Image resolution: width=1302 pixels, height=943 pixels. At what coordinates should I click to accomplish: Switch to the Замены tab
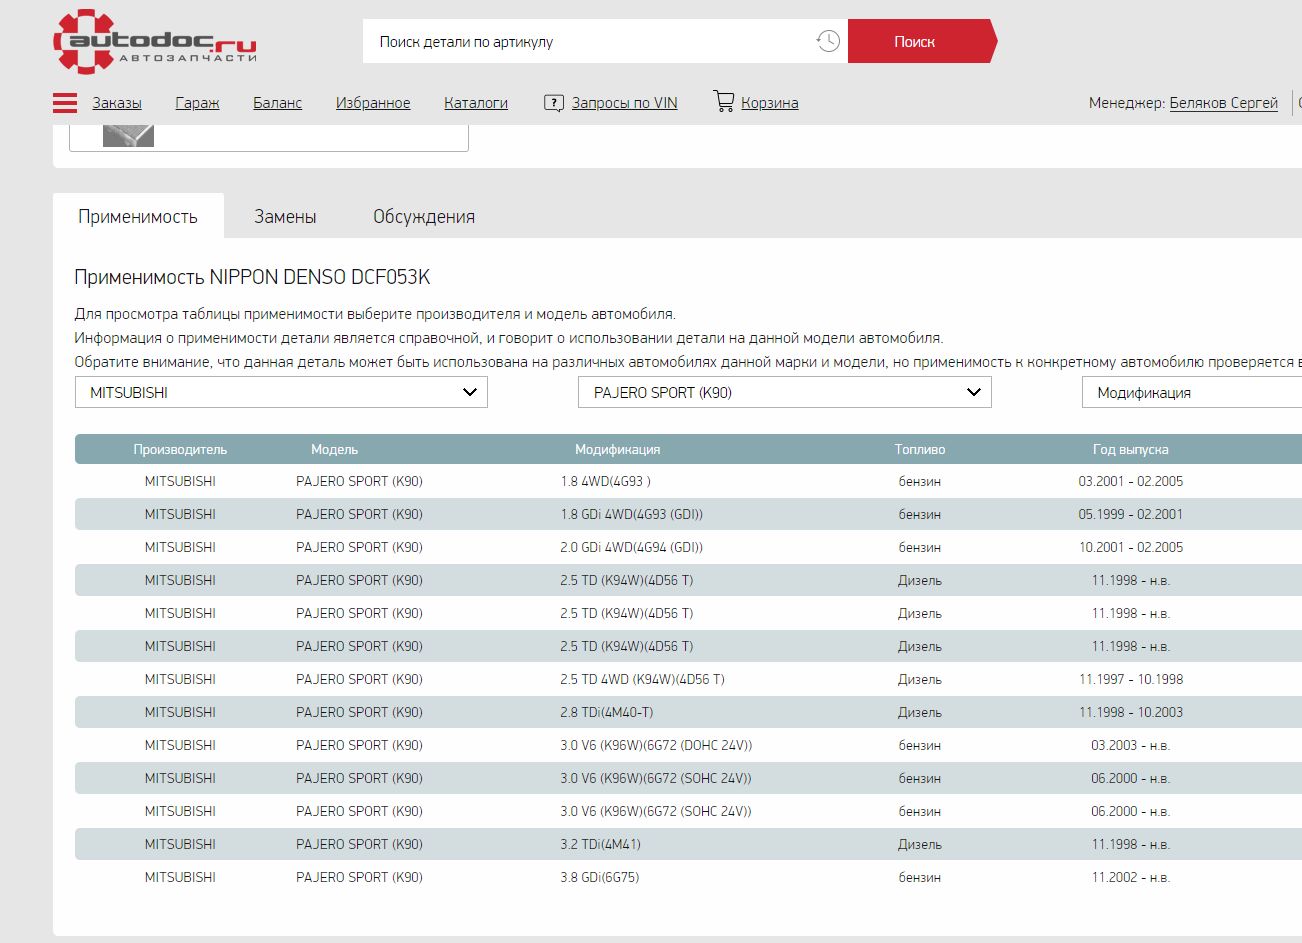[x=285, y=217]
